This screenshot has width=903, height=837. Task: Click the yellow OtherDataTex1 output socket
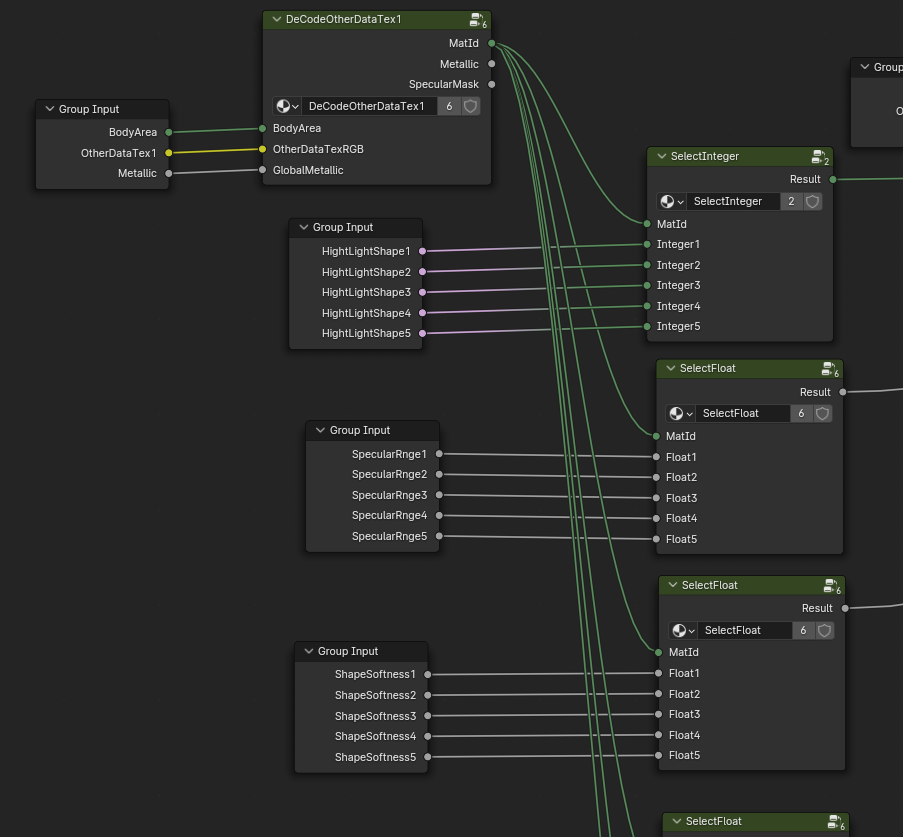[168, 153]
